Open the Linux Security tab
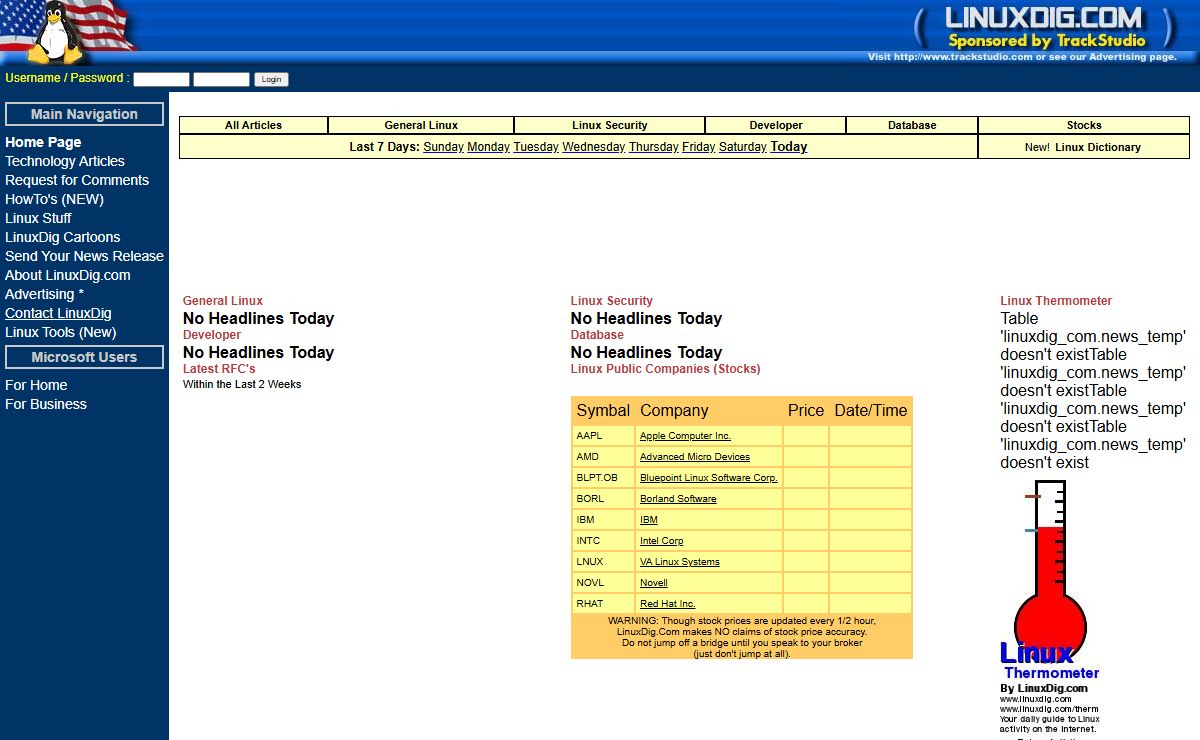Image resolution: width=1200 pixels, height=740 pixels. pos(610,125)
